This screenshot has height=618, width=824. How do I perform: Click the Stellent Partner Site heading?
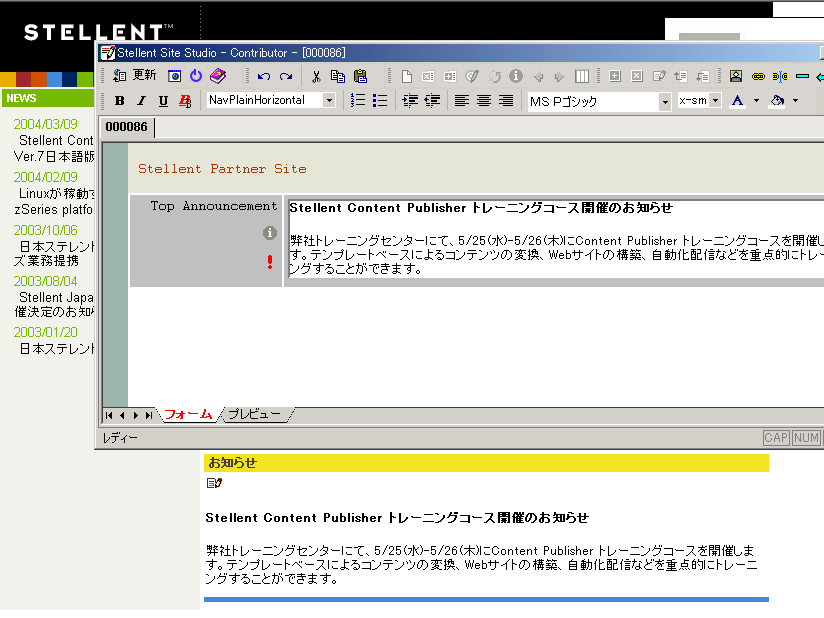coord(222,169)
